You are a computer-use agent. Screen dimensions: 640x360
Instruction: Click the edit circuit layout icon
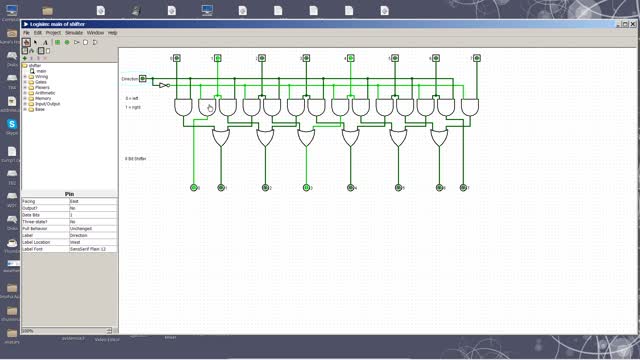[x=41, y=51]
